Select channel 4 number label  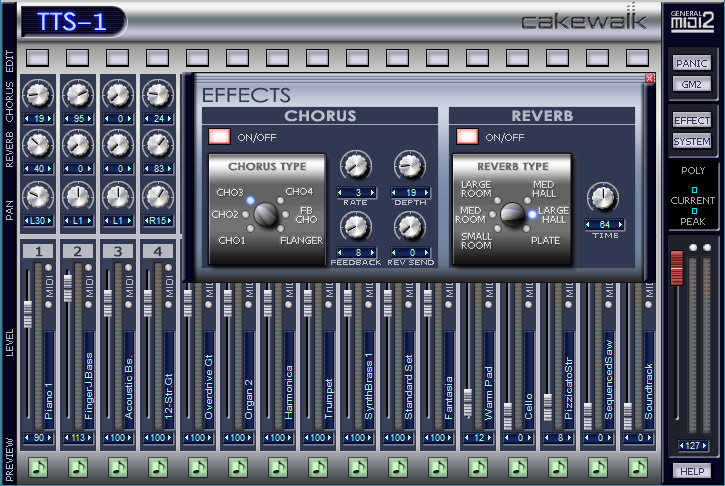click(x=158, y=252)
